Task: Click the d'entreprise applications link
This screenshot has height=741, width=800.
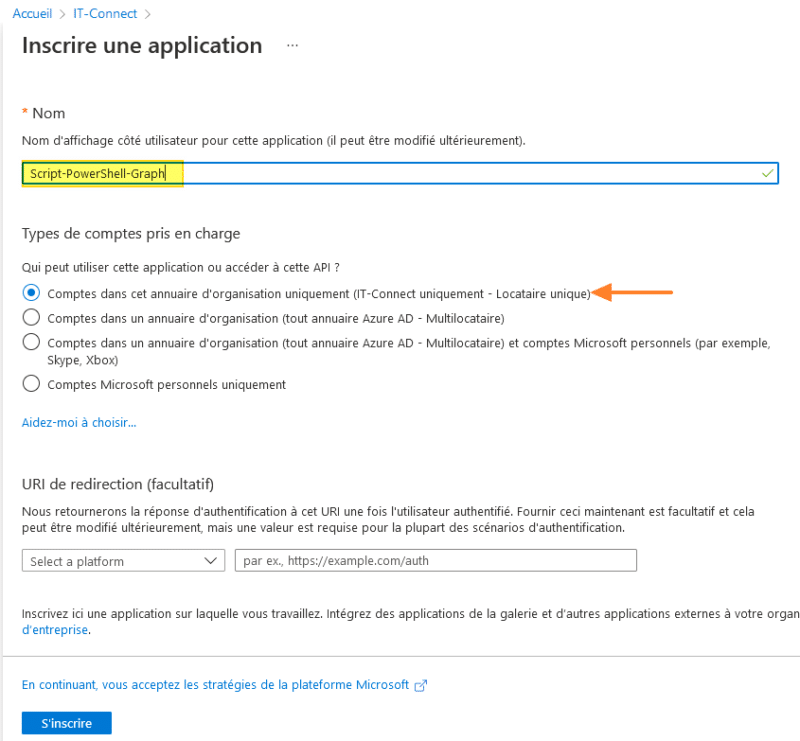Action: 55,630
